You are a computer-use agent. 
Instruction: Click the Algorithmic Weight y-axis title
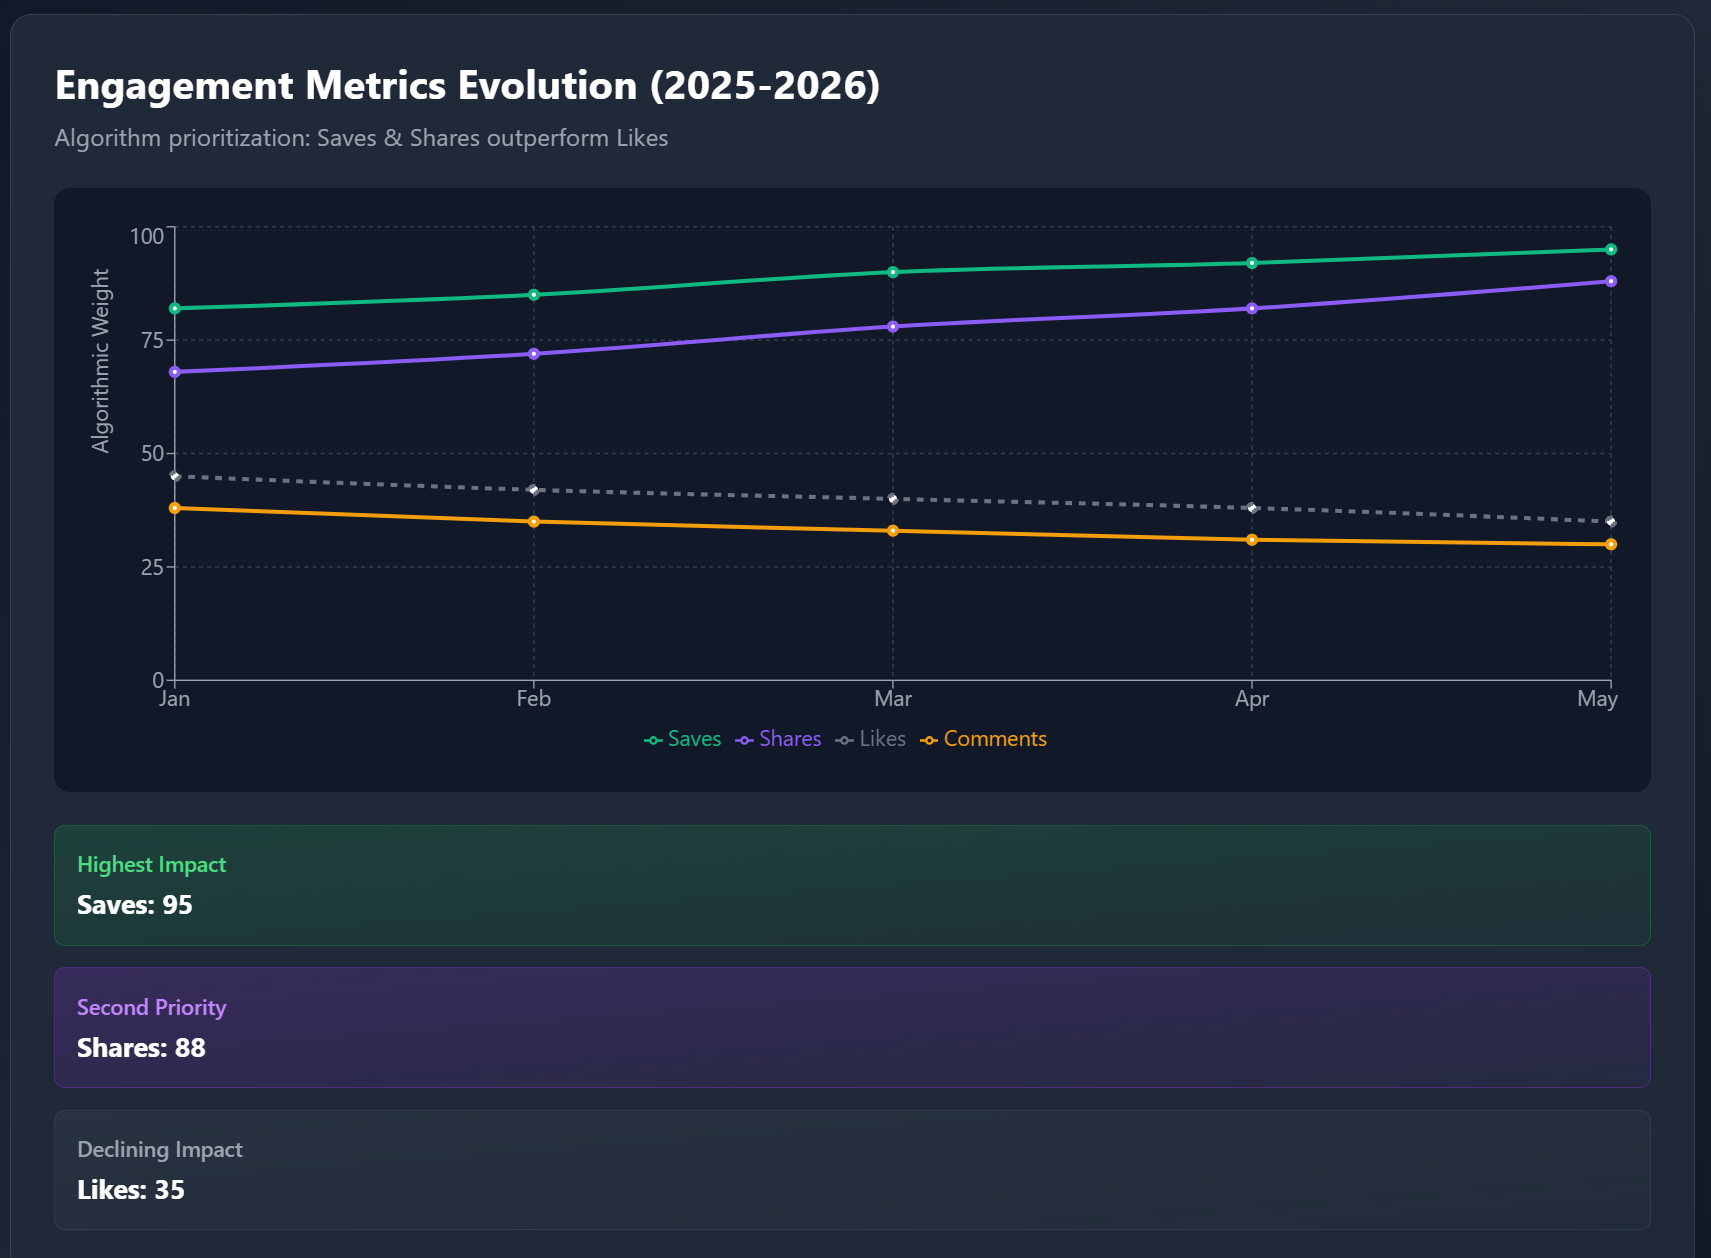[101, 360]
